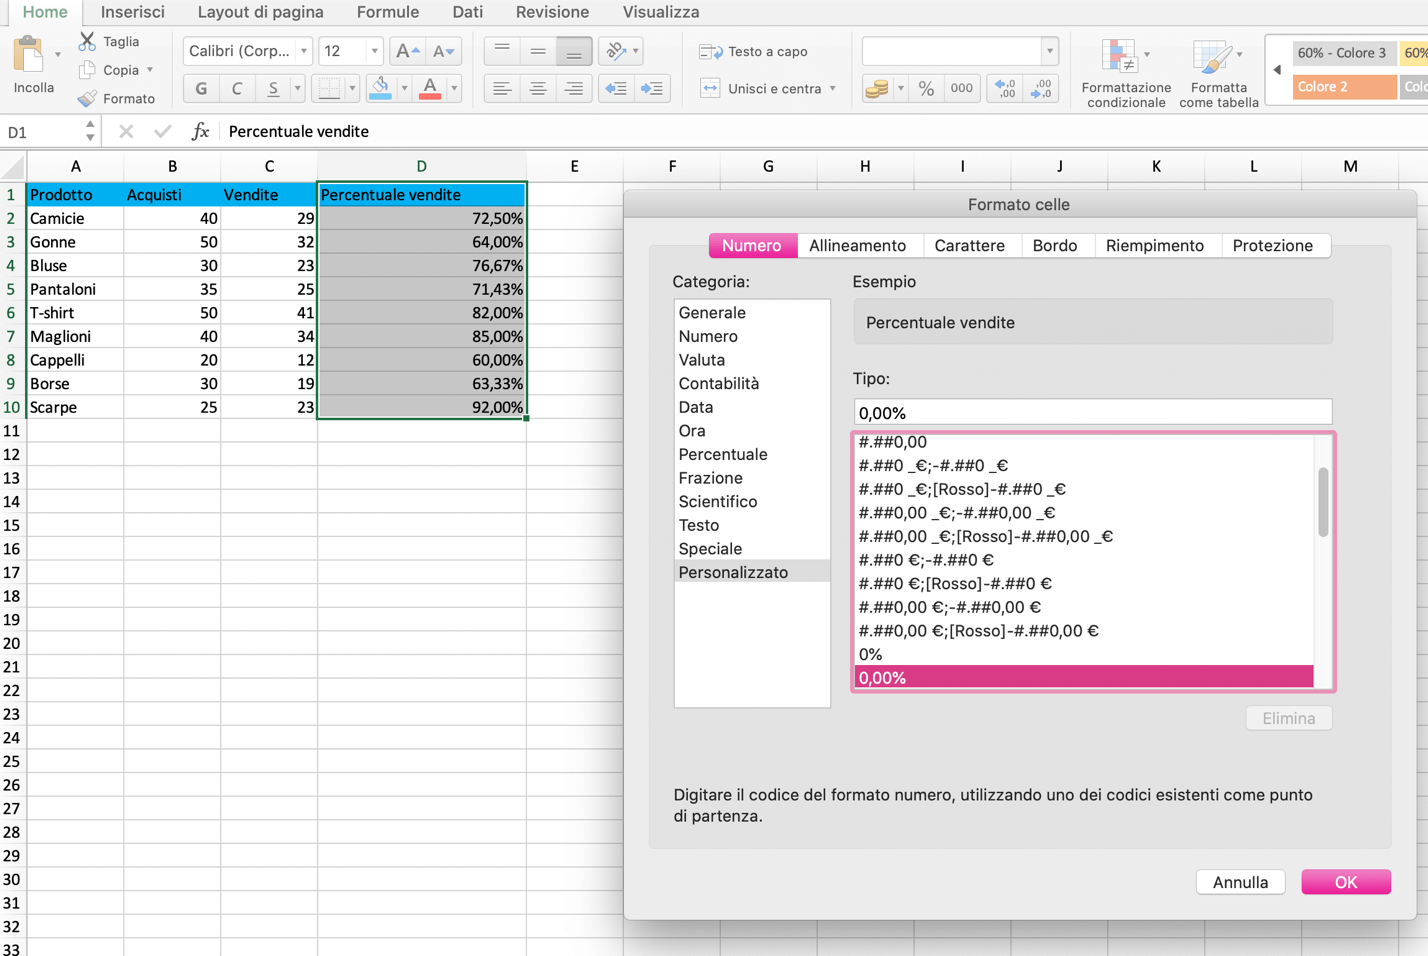Click Unisci e centra merge button

click(761, 88)
